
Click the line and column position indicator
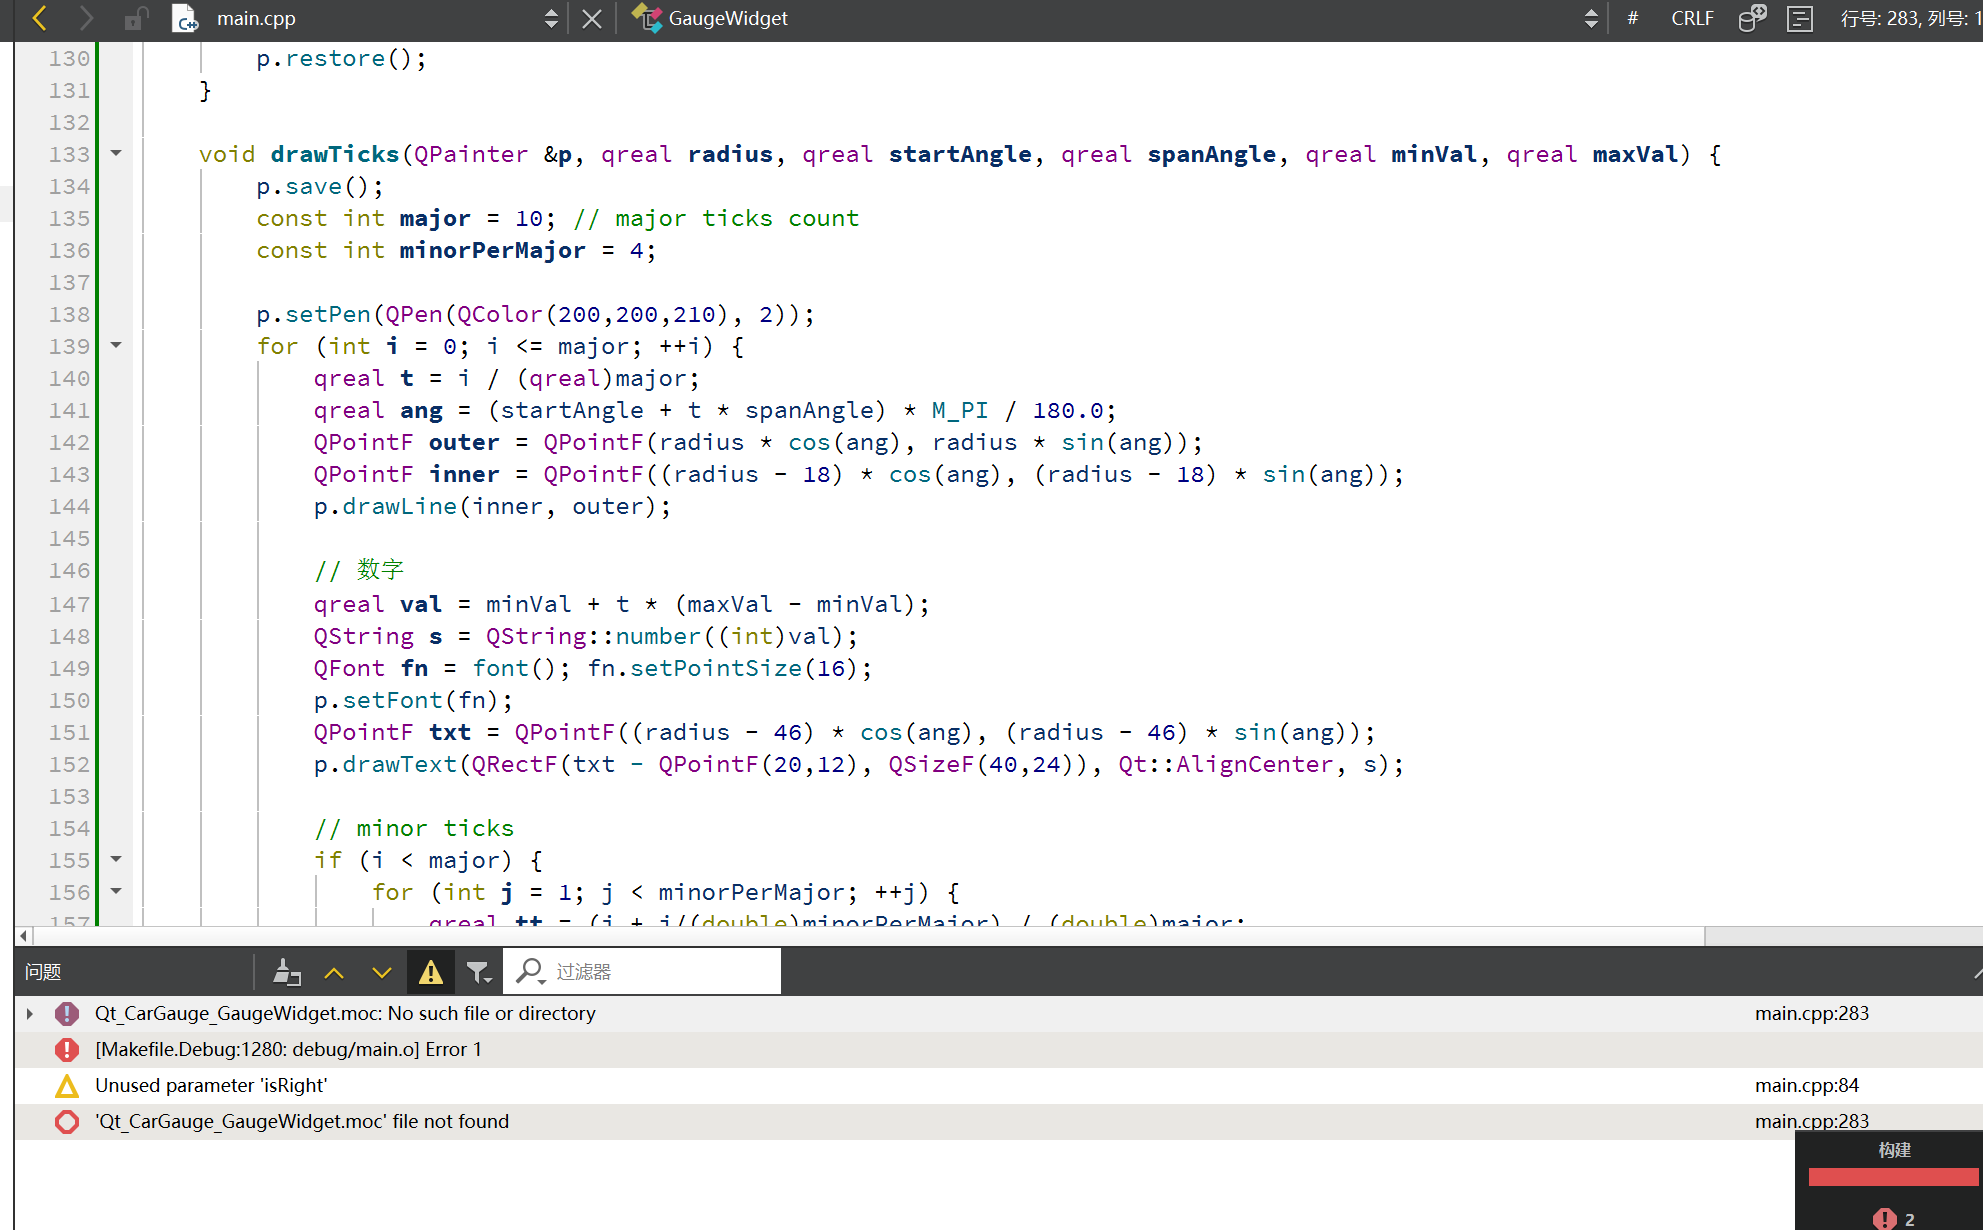point(1910,18)
